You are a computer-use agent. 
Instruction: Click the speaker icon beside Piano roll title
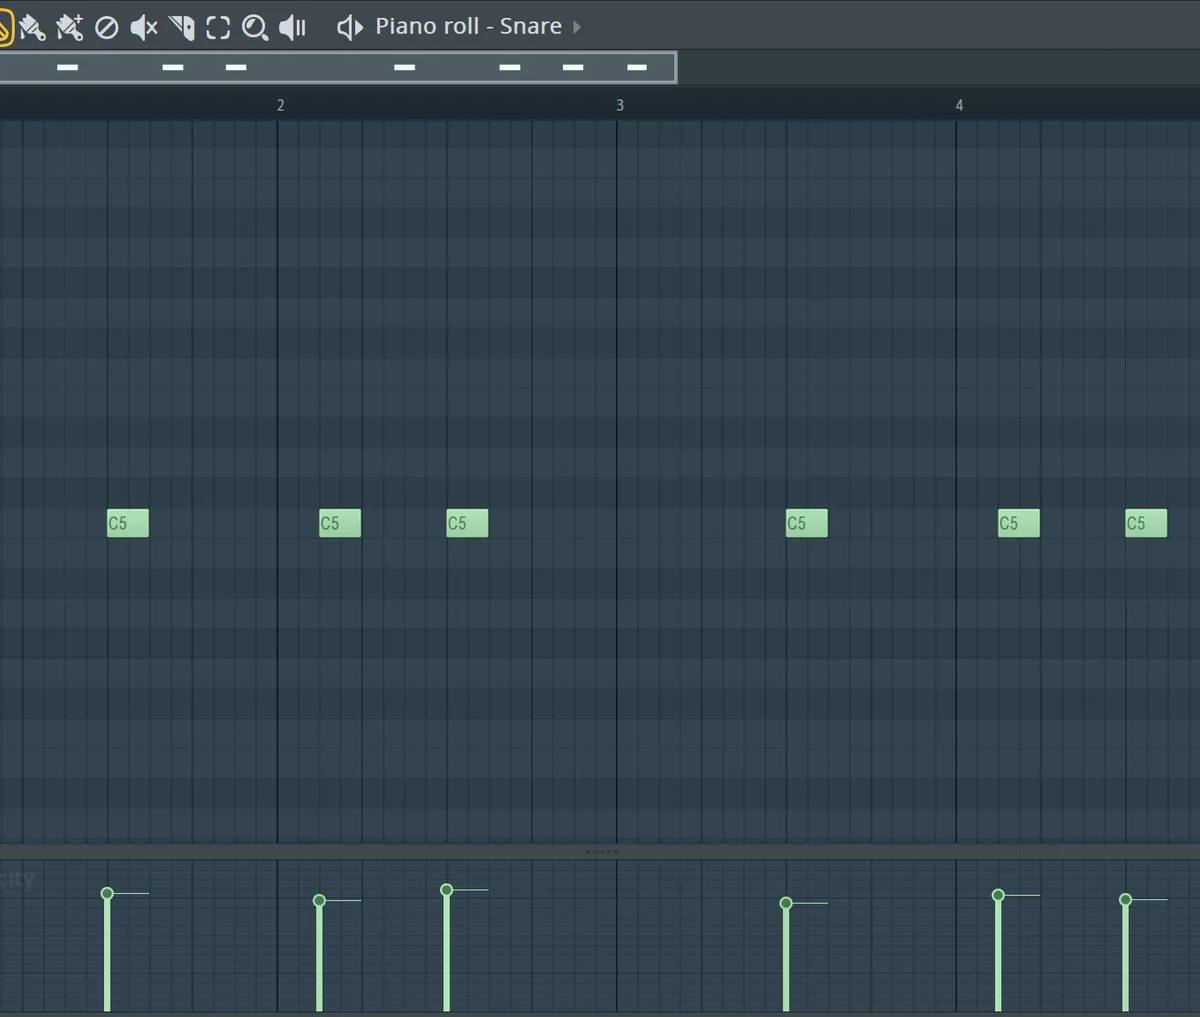[350, 27]
